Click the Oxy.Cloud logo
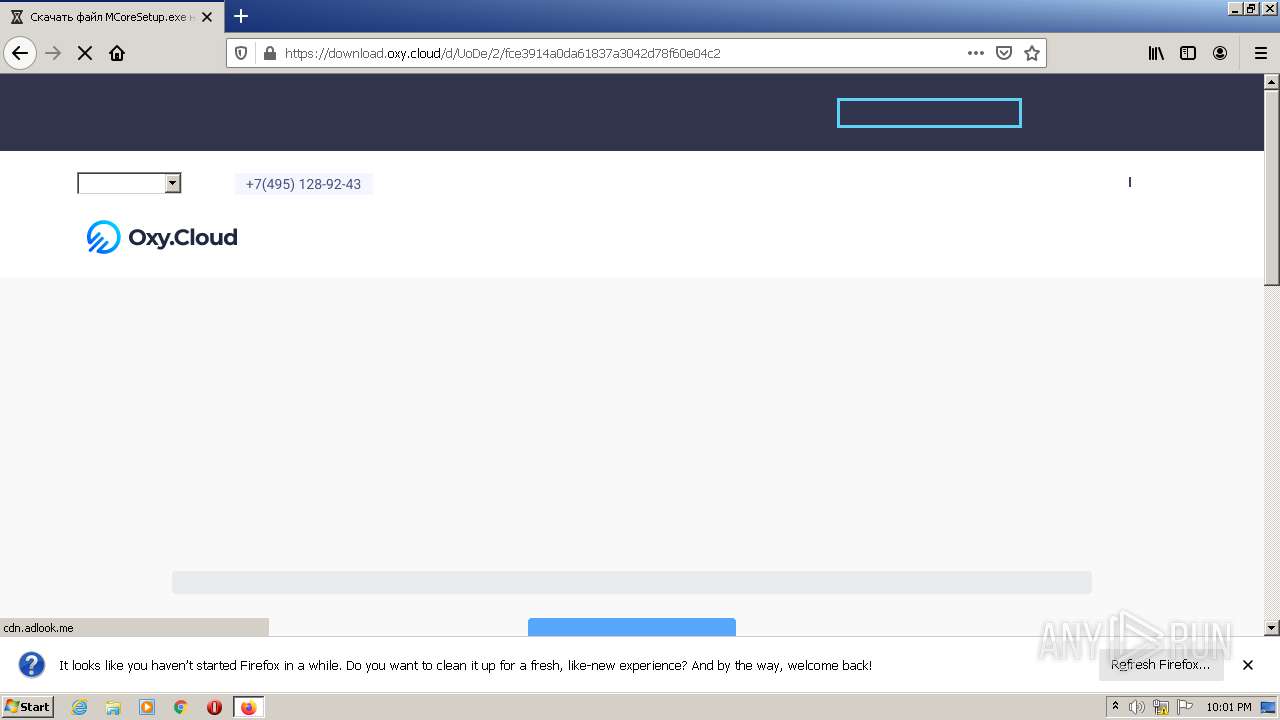Image resolution: width=1280 pixels, height=720 pixels. (162, 237)
